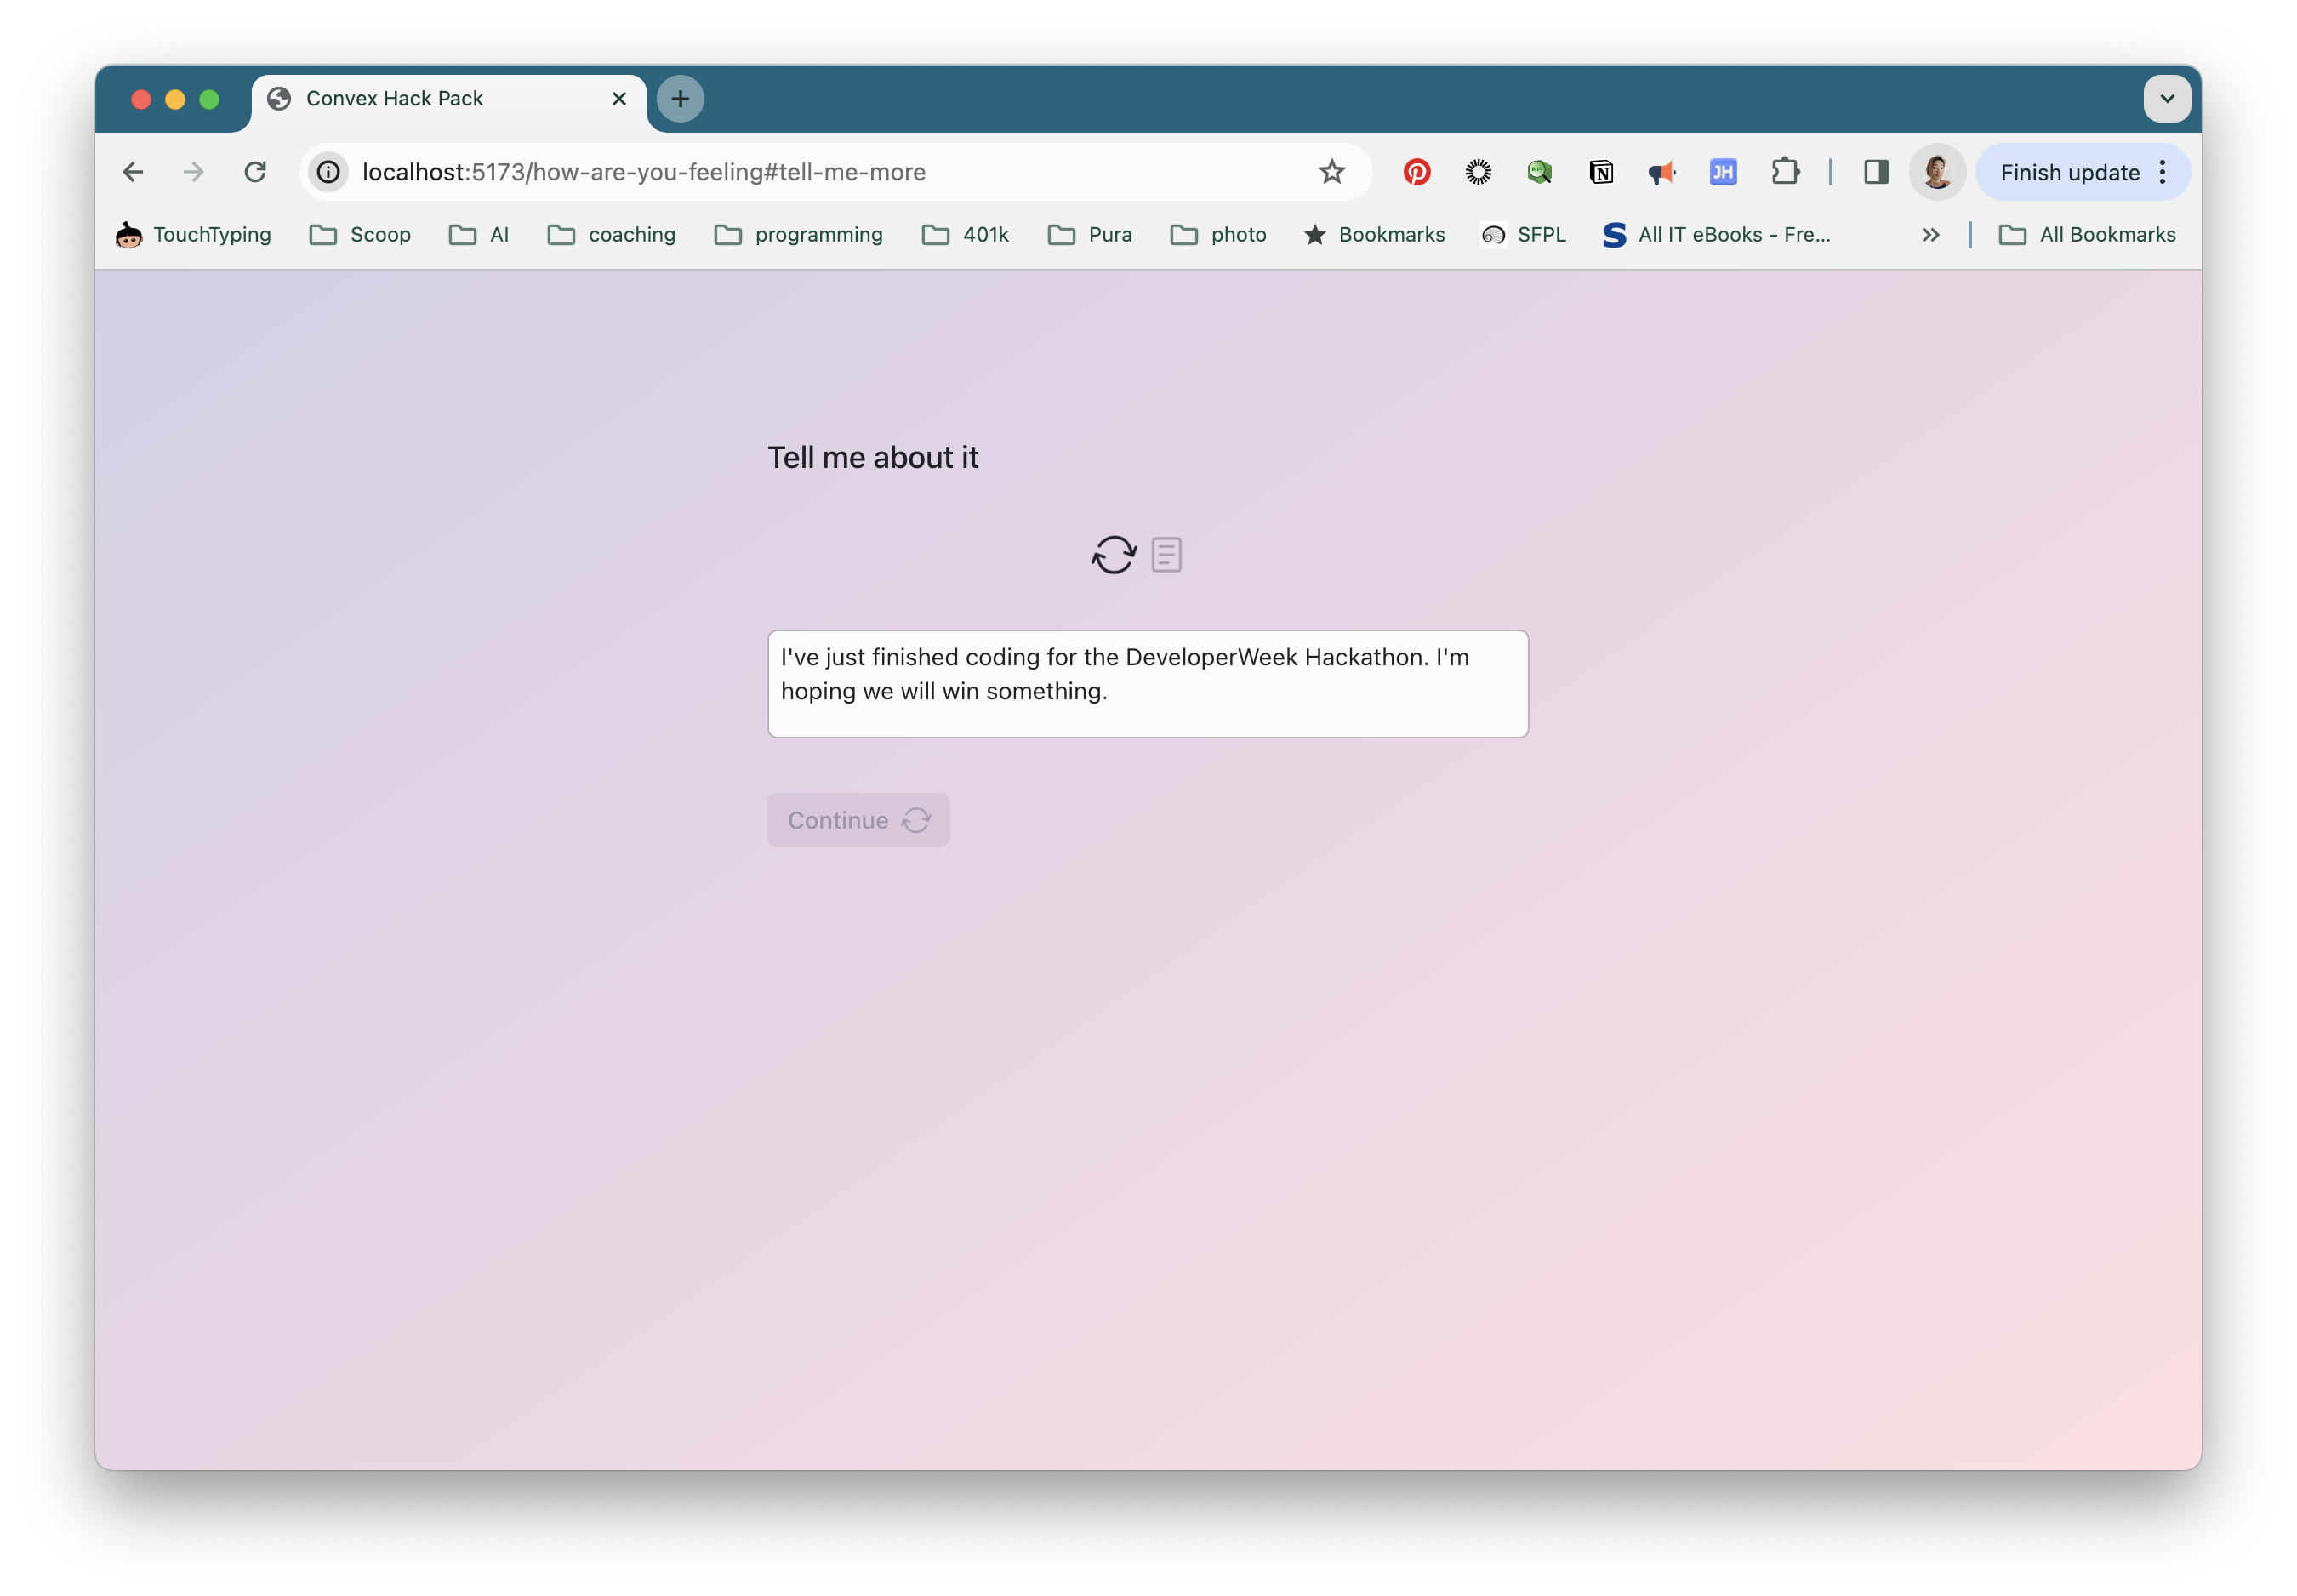2297x1596 pixels.
Task: Click the Finish update button
Action: [2069, 172]
